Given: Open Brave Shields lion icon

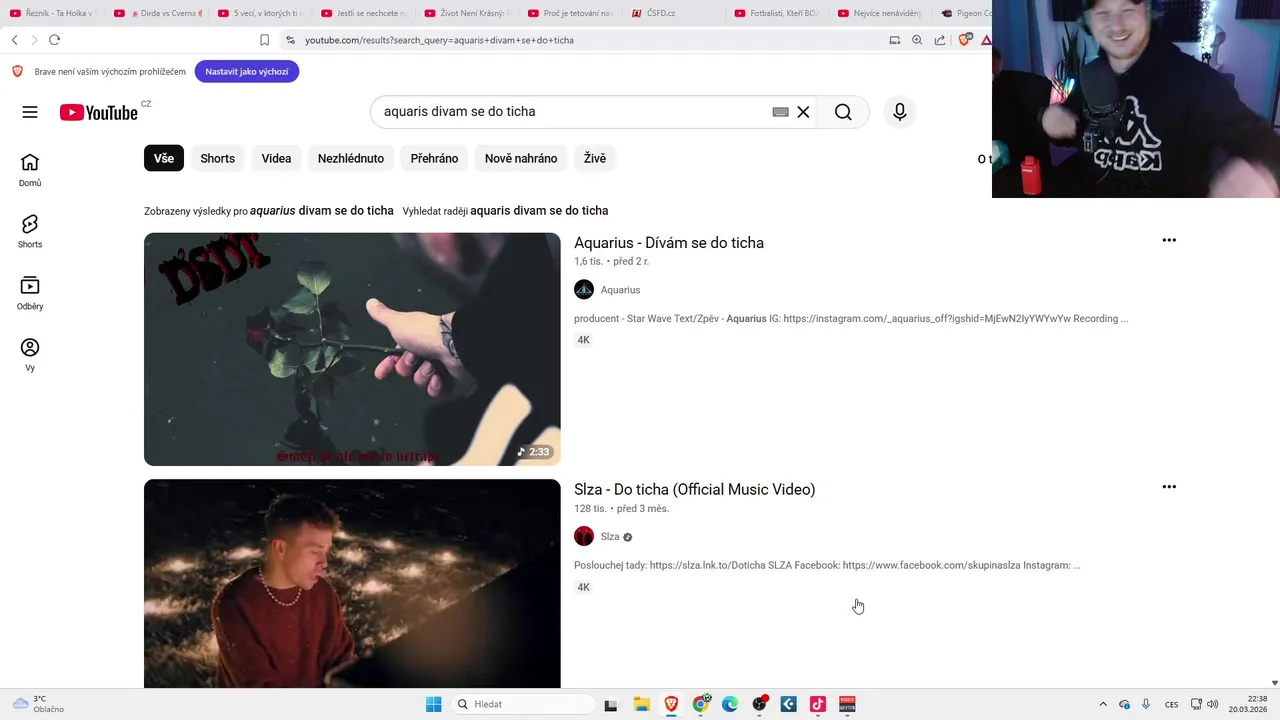Looking at the screenshot, I should point(964,40).
